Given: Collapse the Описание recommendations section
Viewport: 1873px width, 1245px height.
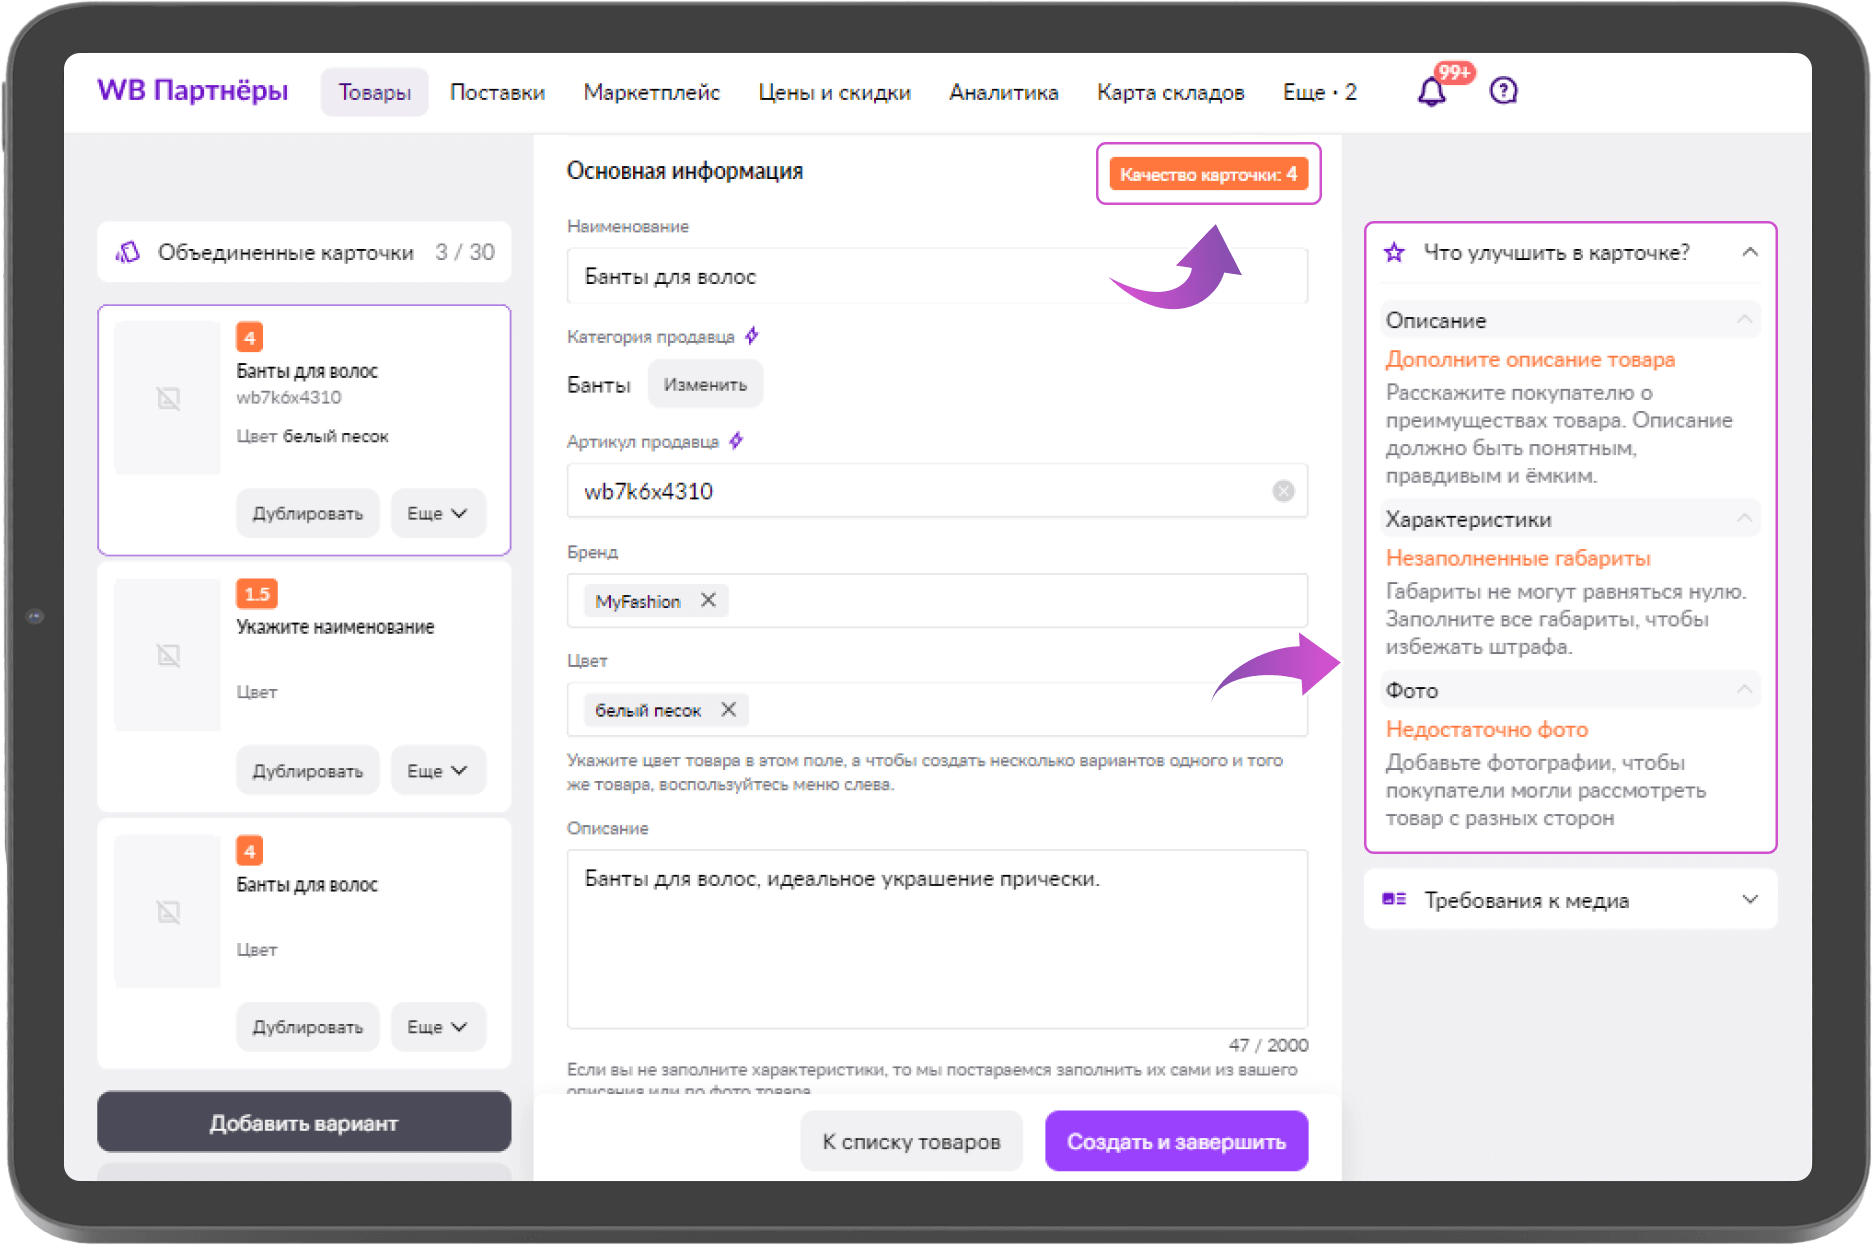Looking at the screenshot, I should [x=1744, y=320].
